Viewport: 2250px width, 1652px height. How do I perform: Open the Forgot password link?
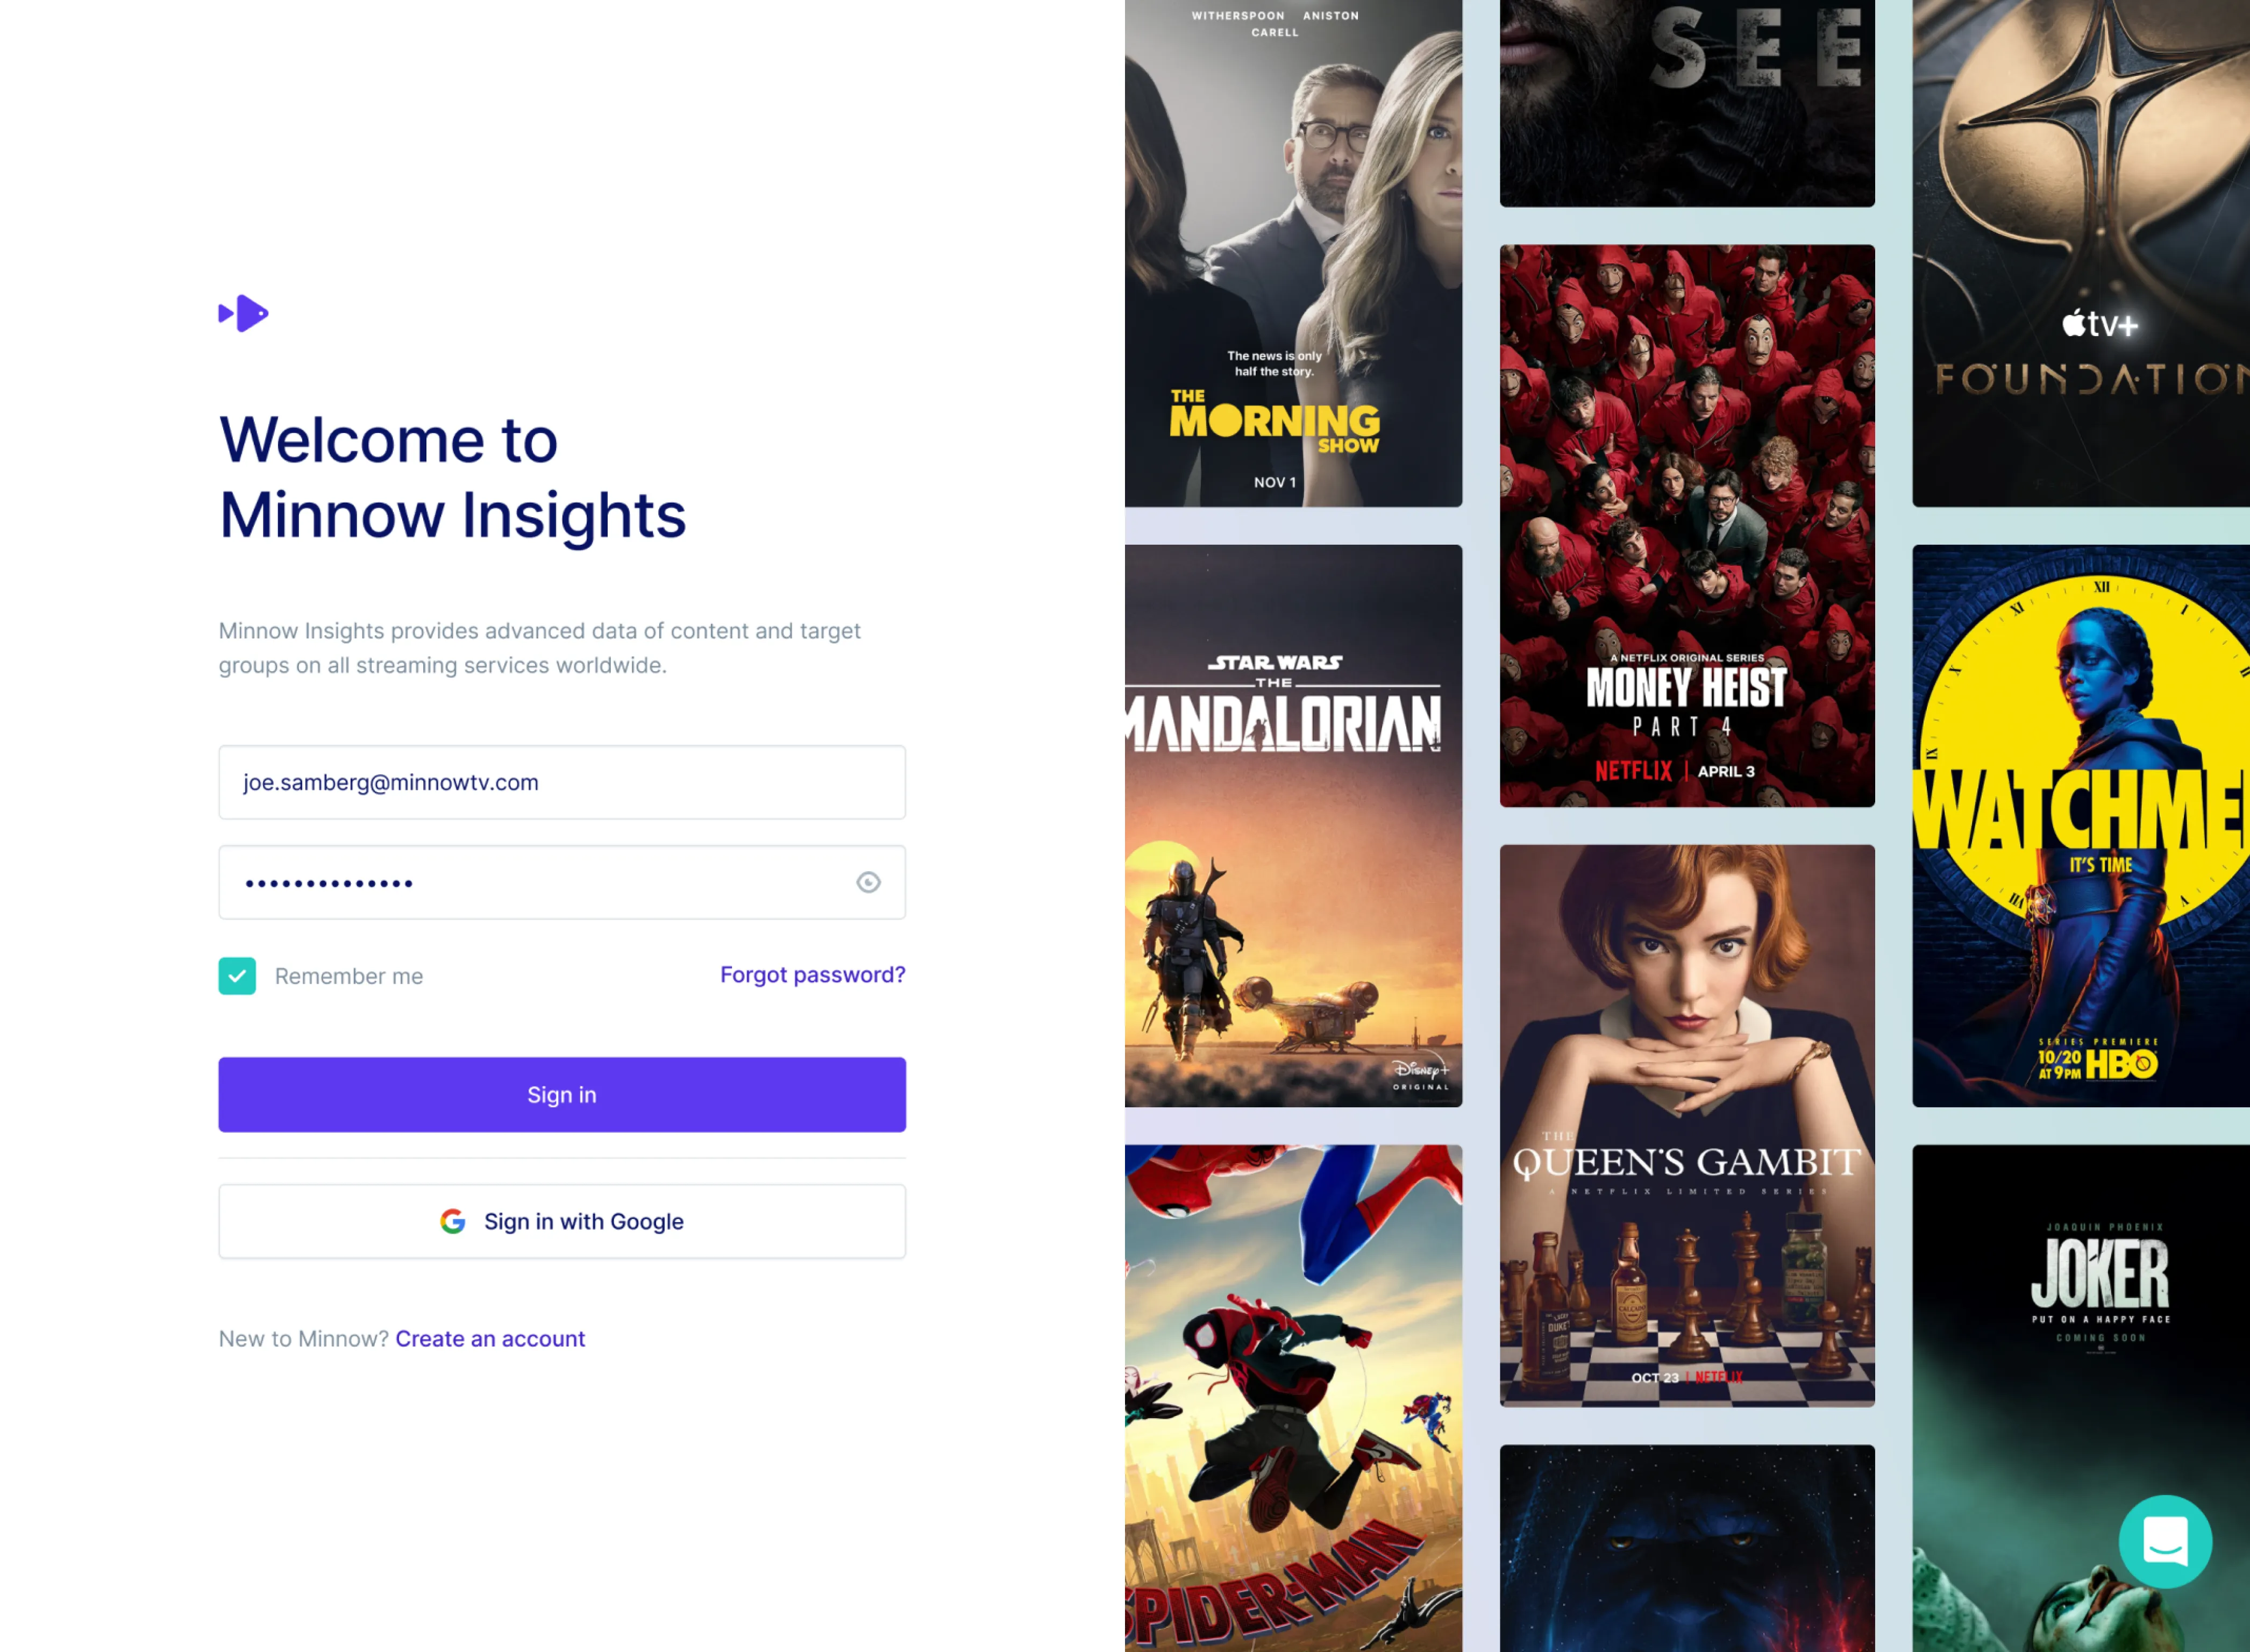click(x=812, y=975)
